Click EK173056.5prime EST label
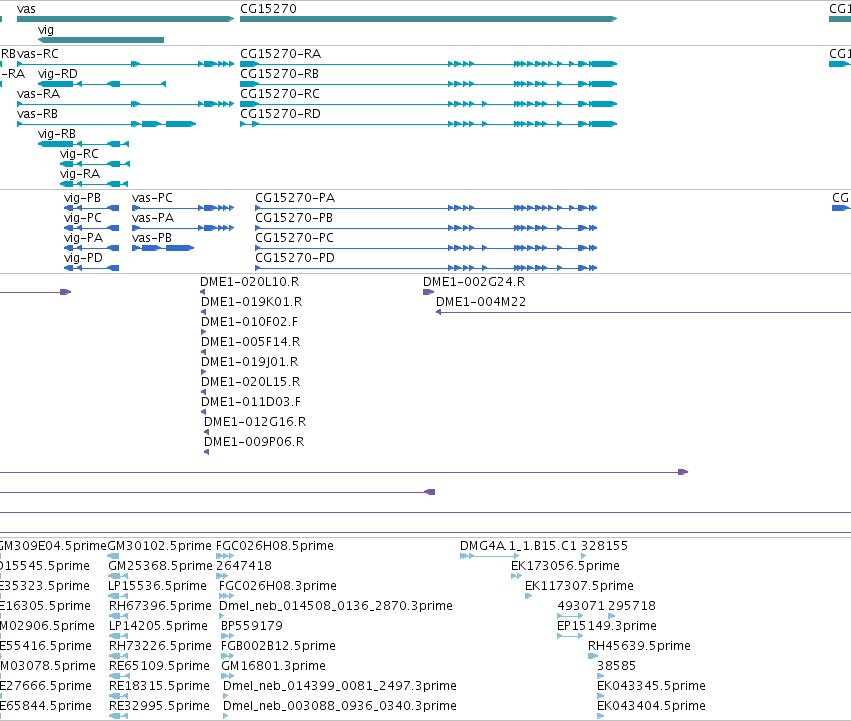The height and width of the screenshot is (721, 851). 566,566
